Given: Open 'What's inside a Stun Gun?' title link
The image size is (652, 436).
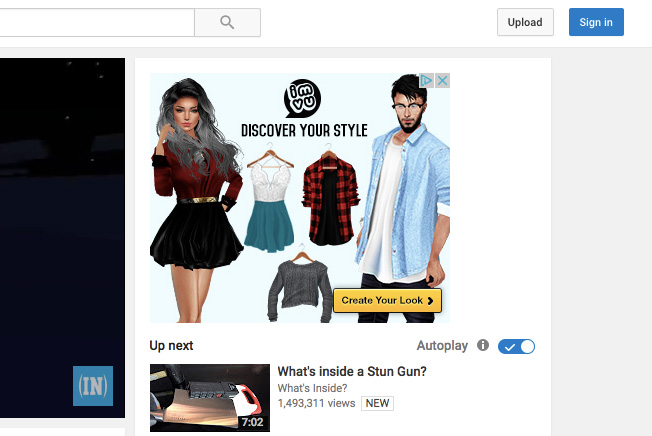Looking at the screenshot, I should [x=352, y=372].
